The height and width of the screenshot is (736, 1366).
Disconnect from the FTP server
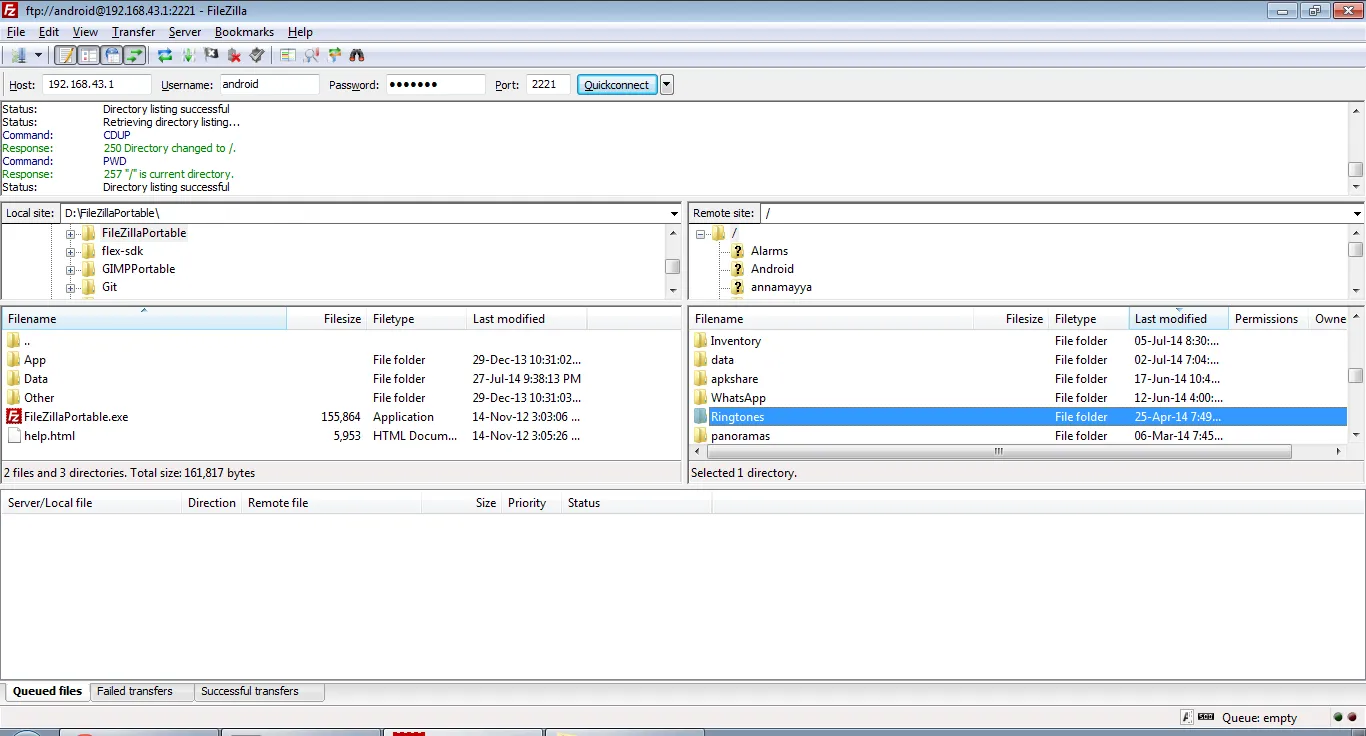pyautogui.click(x=234, y=55)
